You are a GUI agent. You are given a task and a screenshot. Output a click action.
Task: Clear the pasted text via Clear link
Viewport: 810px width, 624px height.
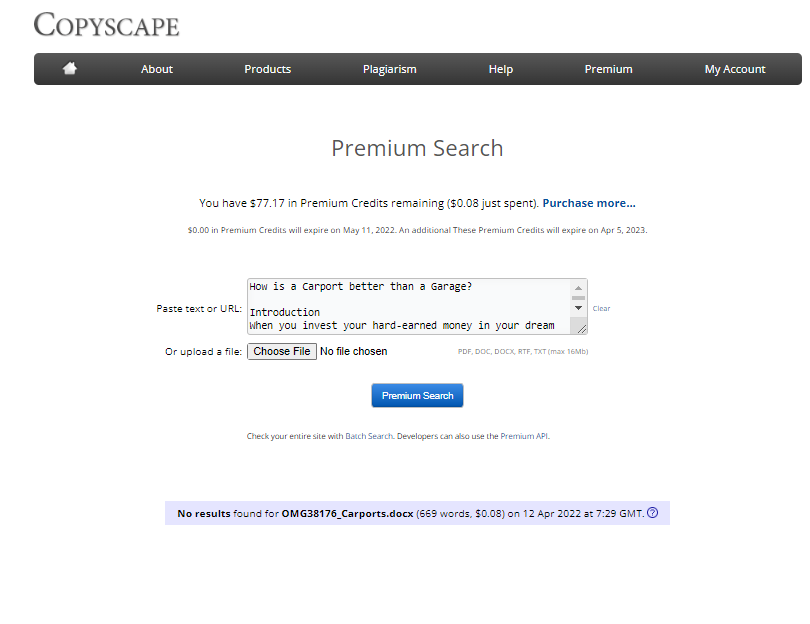point(601,308)
